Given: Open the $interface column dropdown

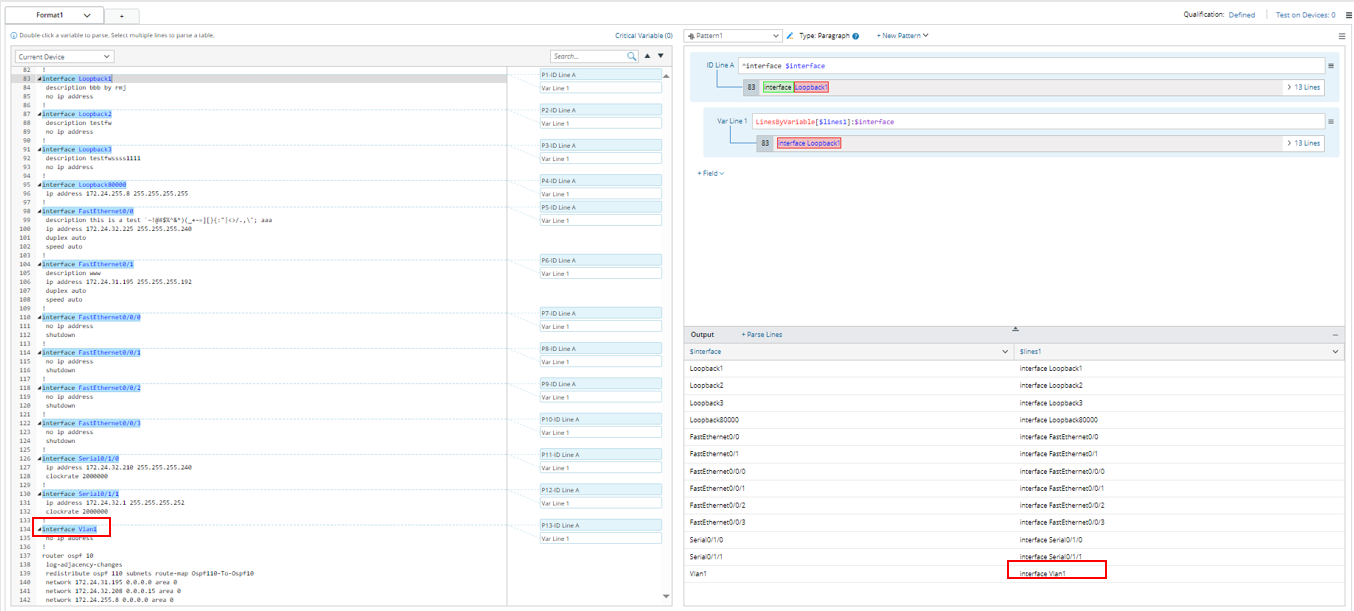Looking at the screenshot, I should [1005, 352].
